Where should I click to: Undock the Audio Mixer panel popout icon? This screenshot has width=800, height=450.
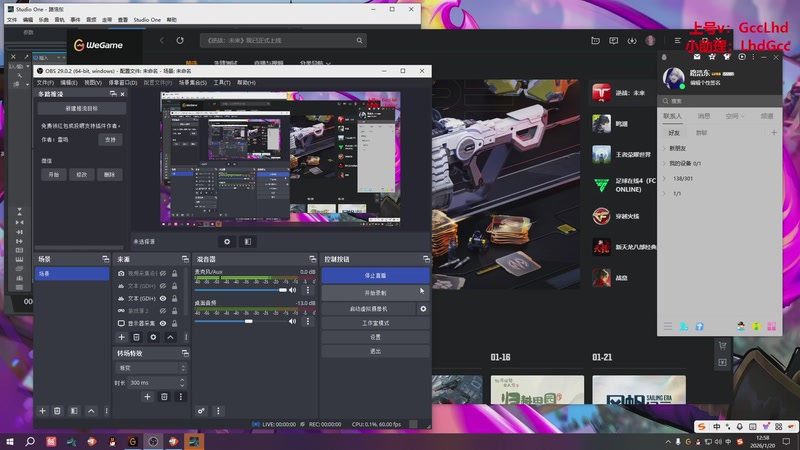313,259
